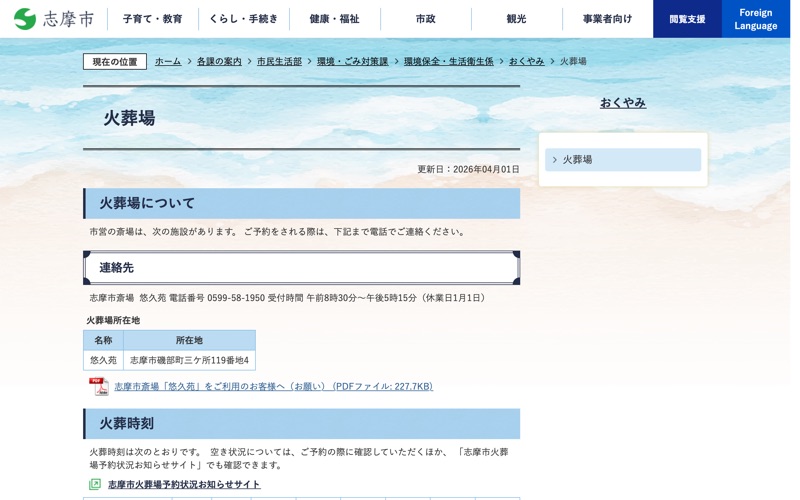This screenshot has height=500, width=800.
Task: Click the 悠久苑 table cell
Action: 103,360
